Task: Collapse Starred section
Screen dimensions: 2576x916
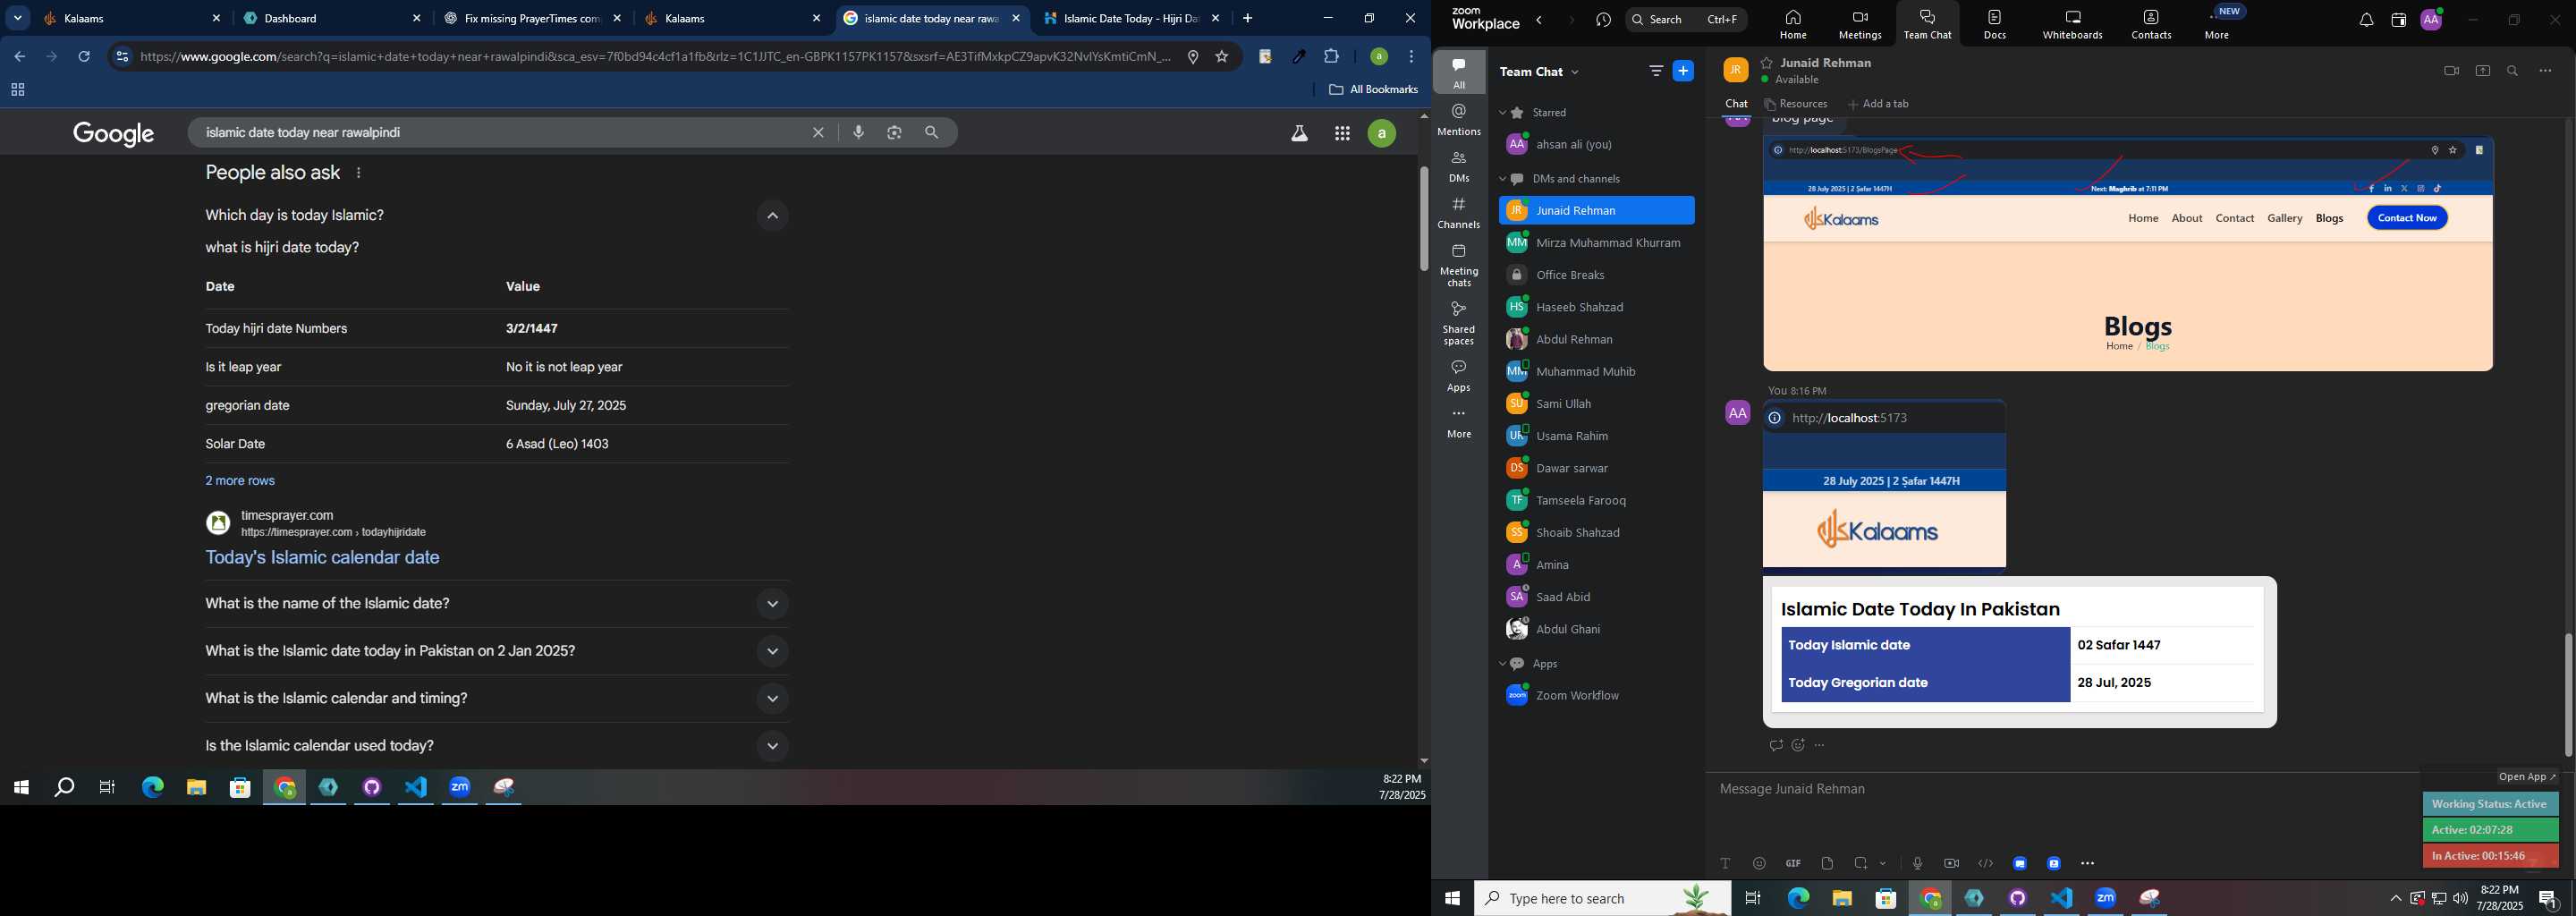Action: pos(1502,113)
